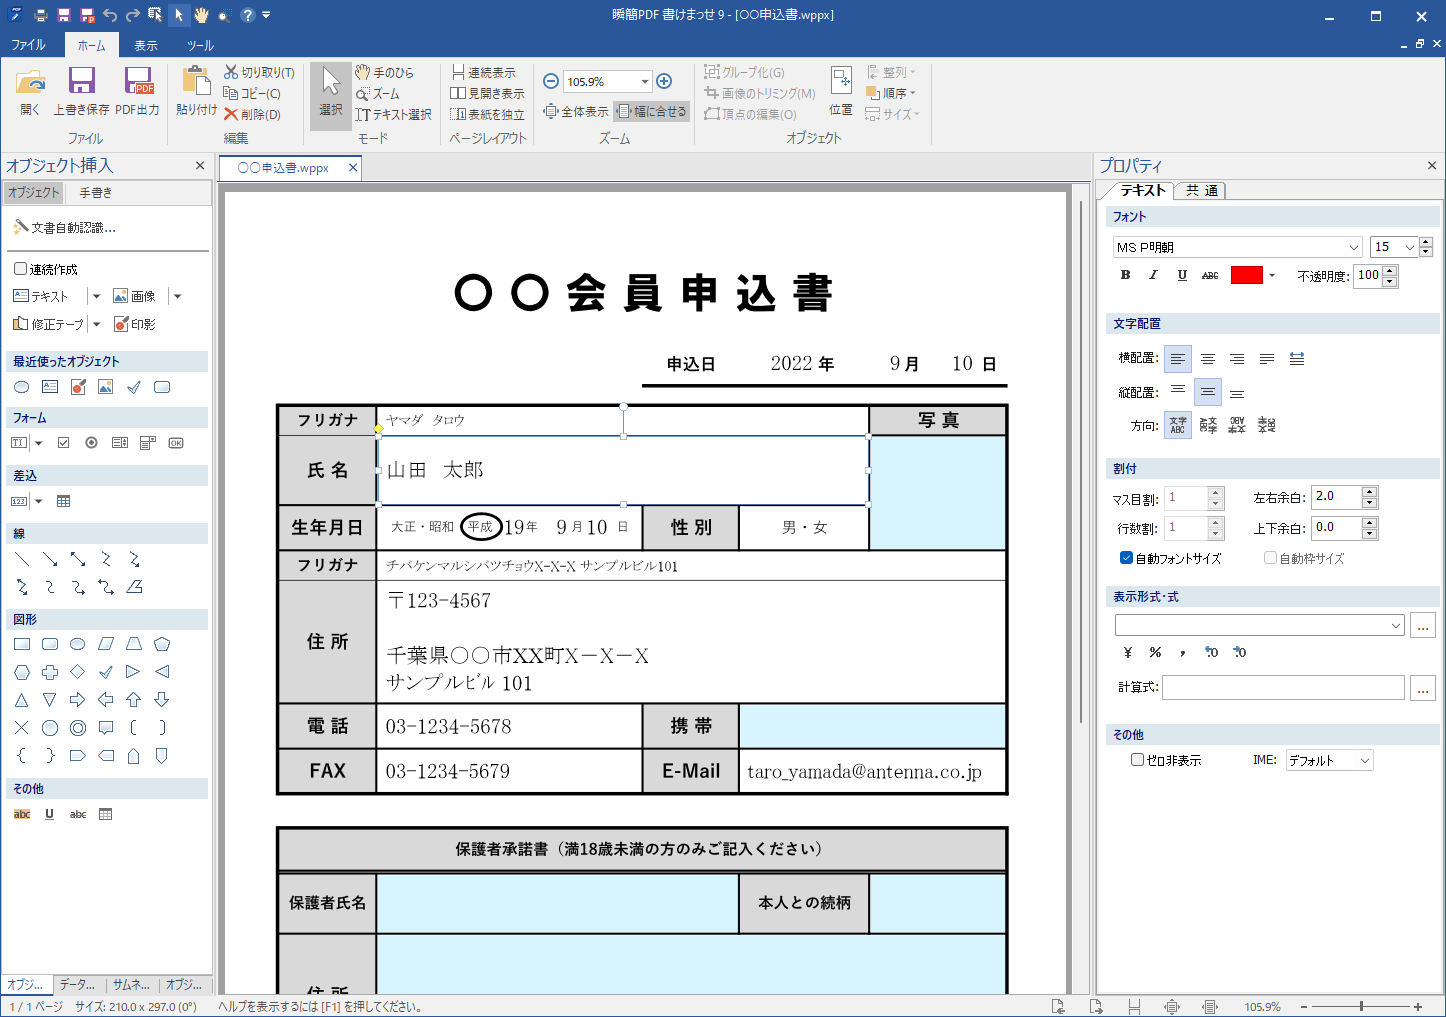
Task: Switch to the ツール ribbon tab
Action: [x=200, y=45]
